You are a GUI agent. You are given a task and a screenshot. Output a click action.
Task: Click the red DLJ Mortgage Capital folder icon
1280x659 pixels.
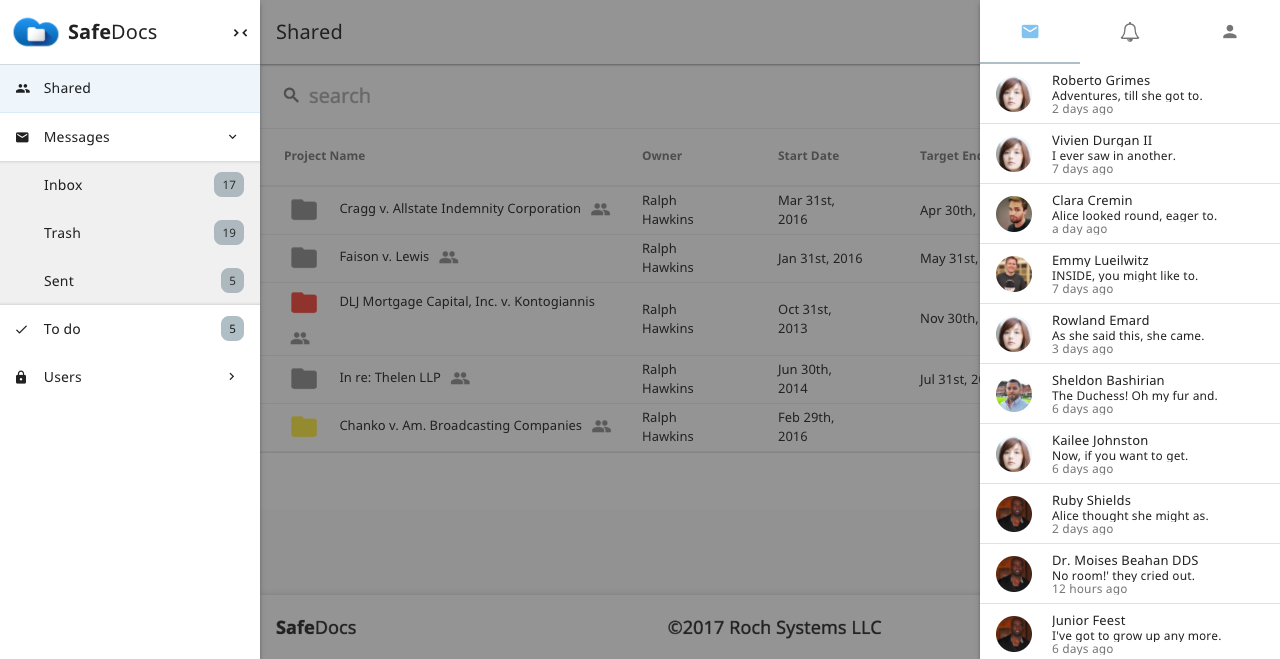[x=304, y=302]
